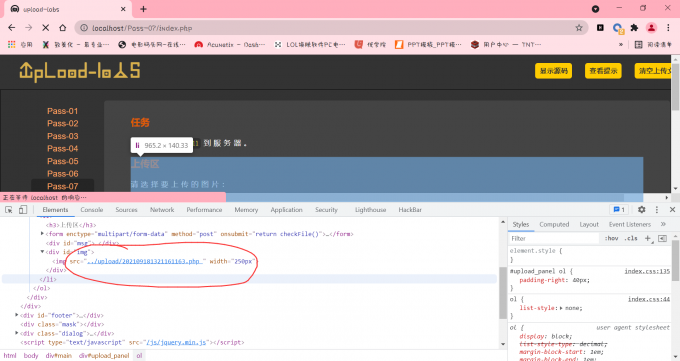This screenshot has width=680, height=361.
Task: Toggle the .cls class editor
Action: pos(631,238)
